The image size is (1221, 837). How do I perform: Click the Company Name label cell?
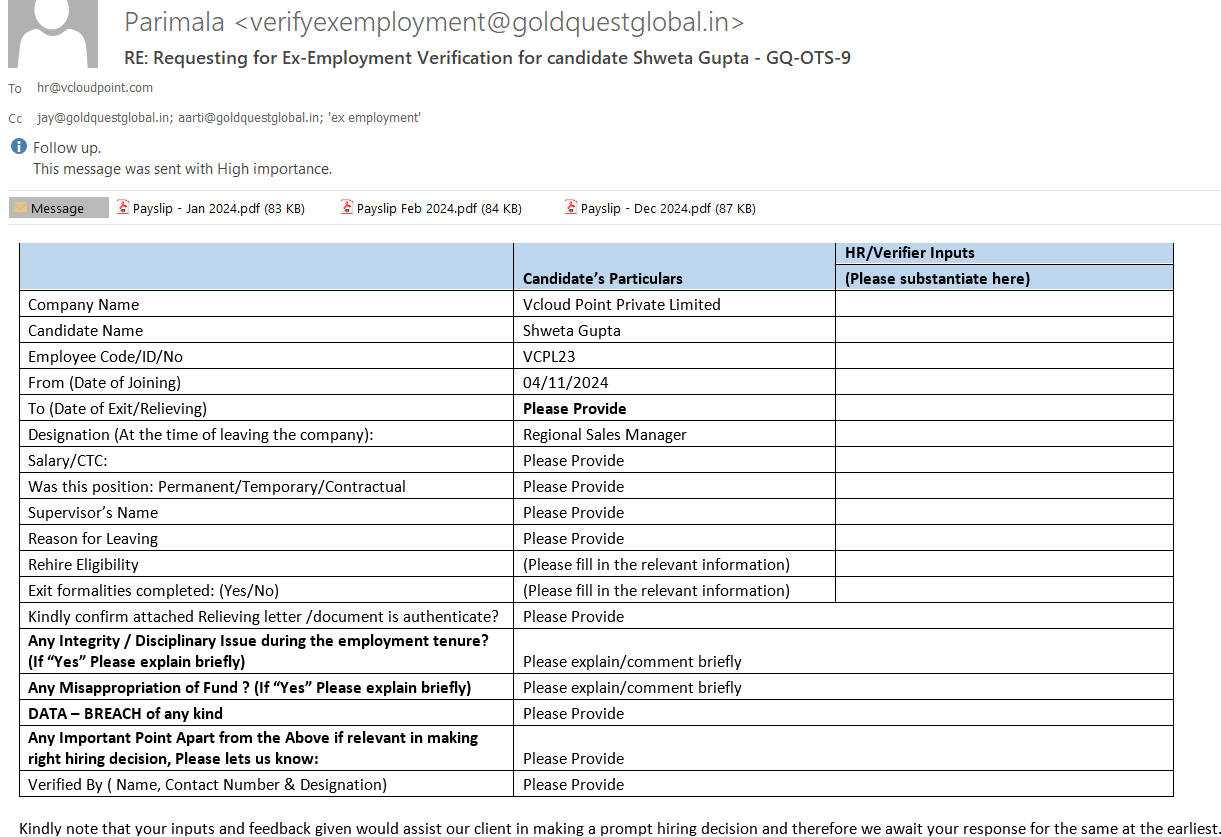[x=266, y=304]
